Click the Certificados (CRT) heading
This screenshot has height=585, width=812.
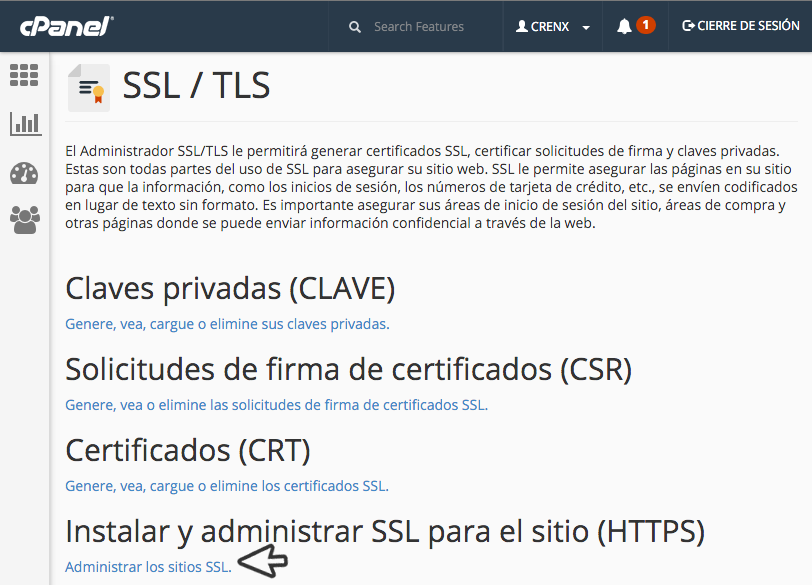[187, 450]
